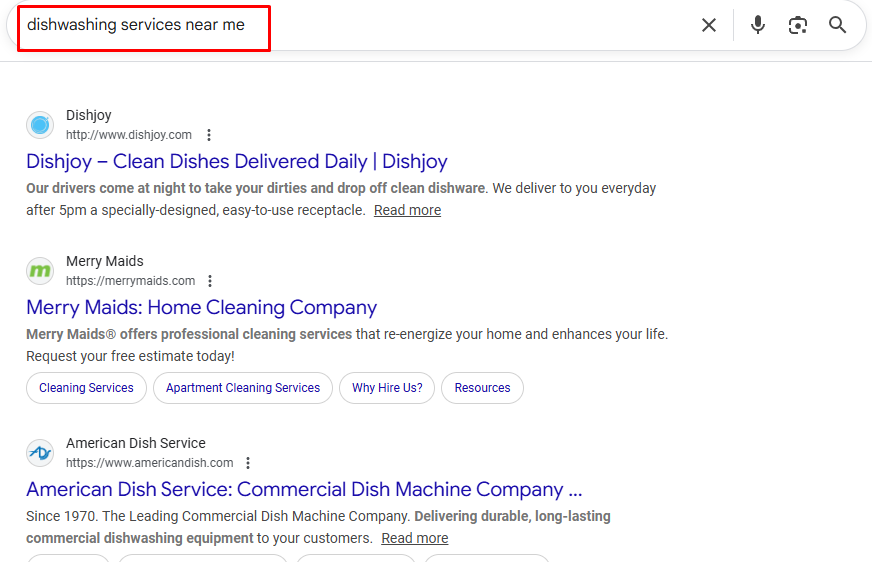Start voice search with microphone icon
This screenshot has height=562, width=872.
[x=758, y=25]
